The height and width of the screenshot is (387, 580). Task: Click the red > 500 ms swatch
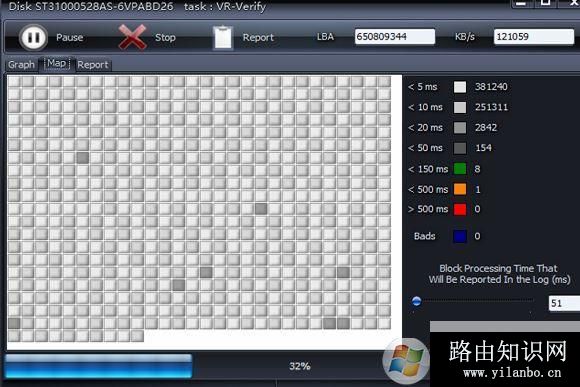460,209
